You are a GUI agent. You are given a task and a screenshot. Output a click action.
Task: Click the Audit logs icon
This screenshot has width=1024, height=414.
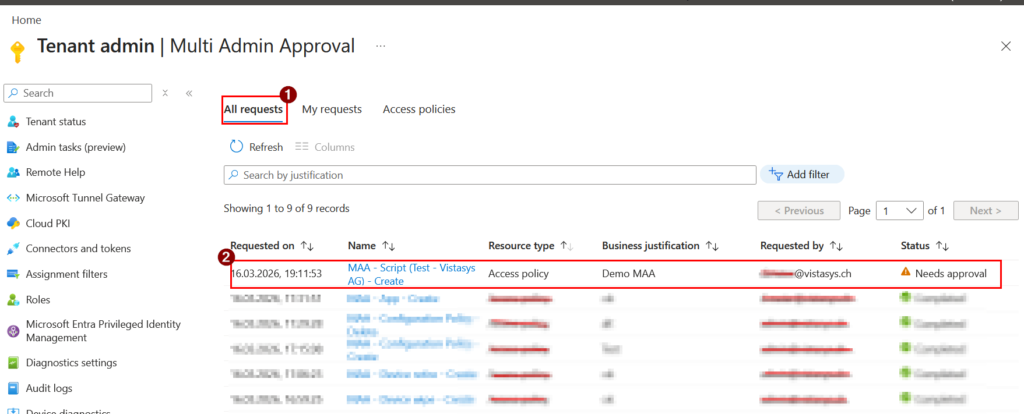[13, 388]
